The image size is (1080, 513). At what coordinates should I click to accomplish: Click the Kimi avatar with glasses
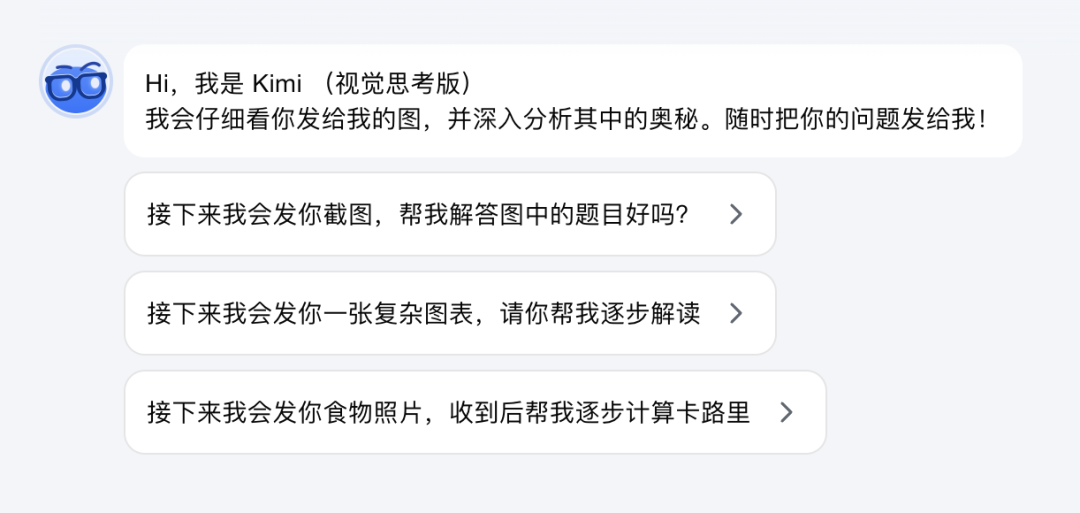(x=76, y=81)
